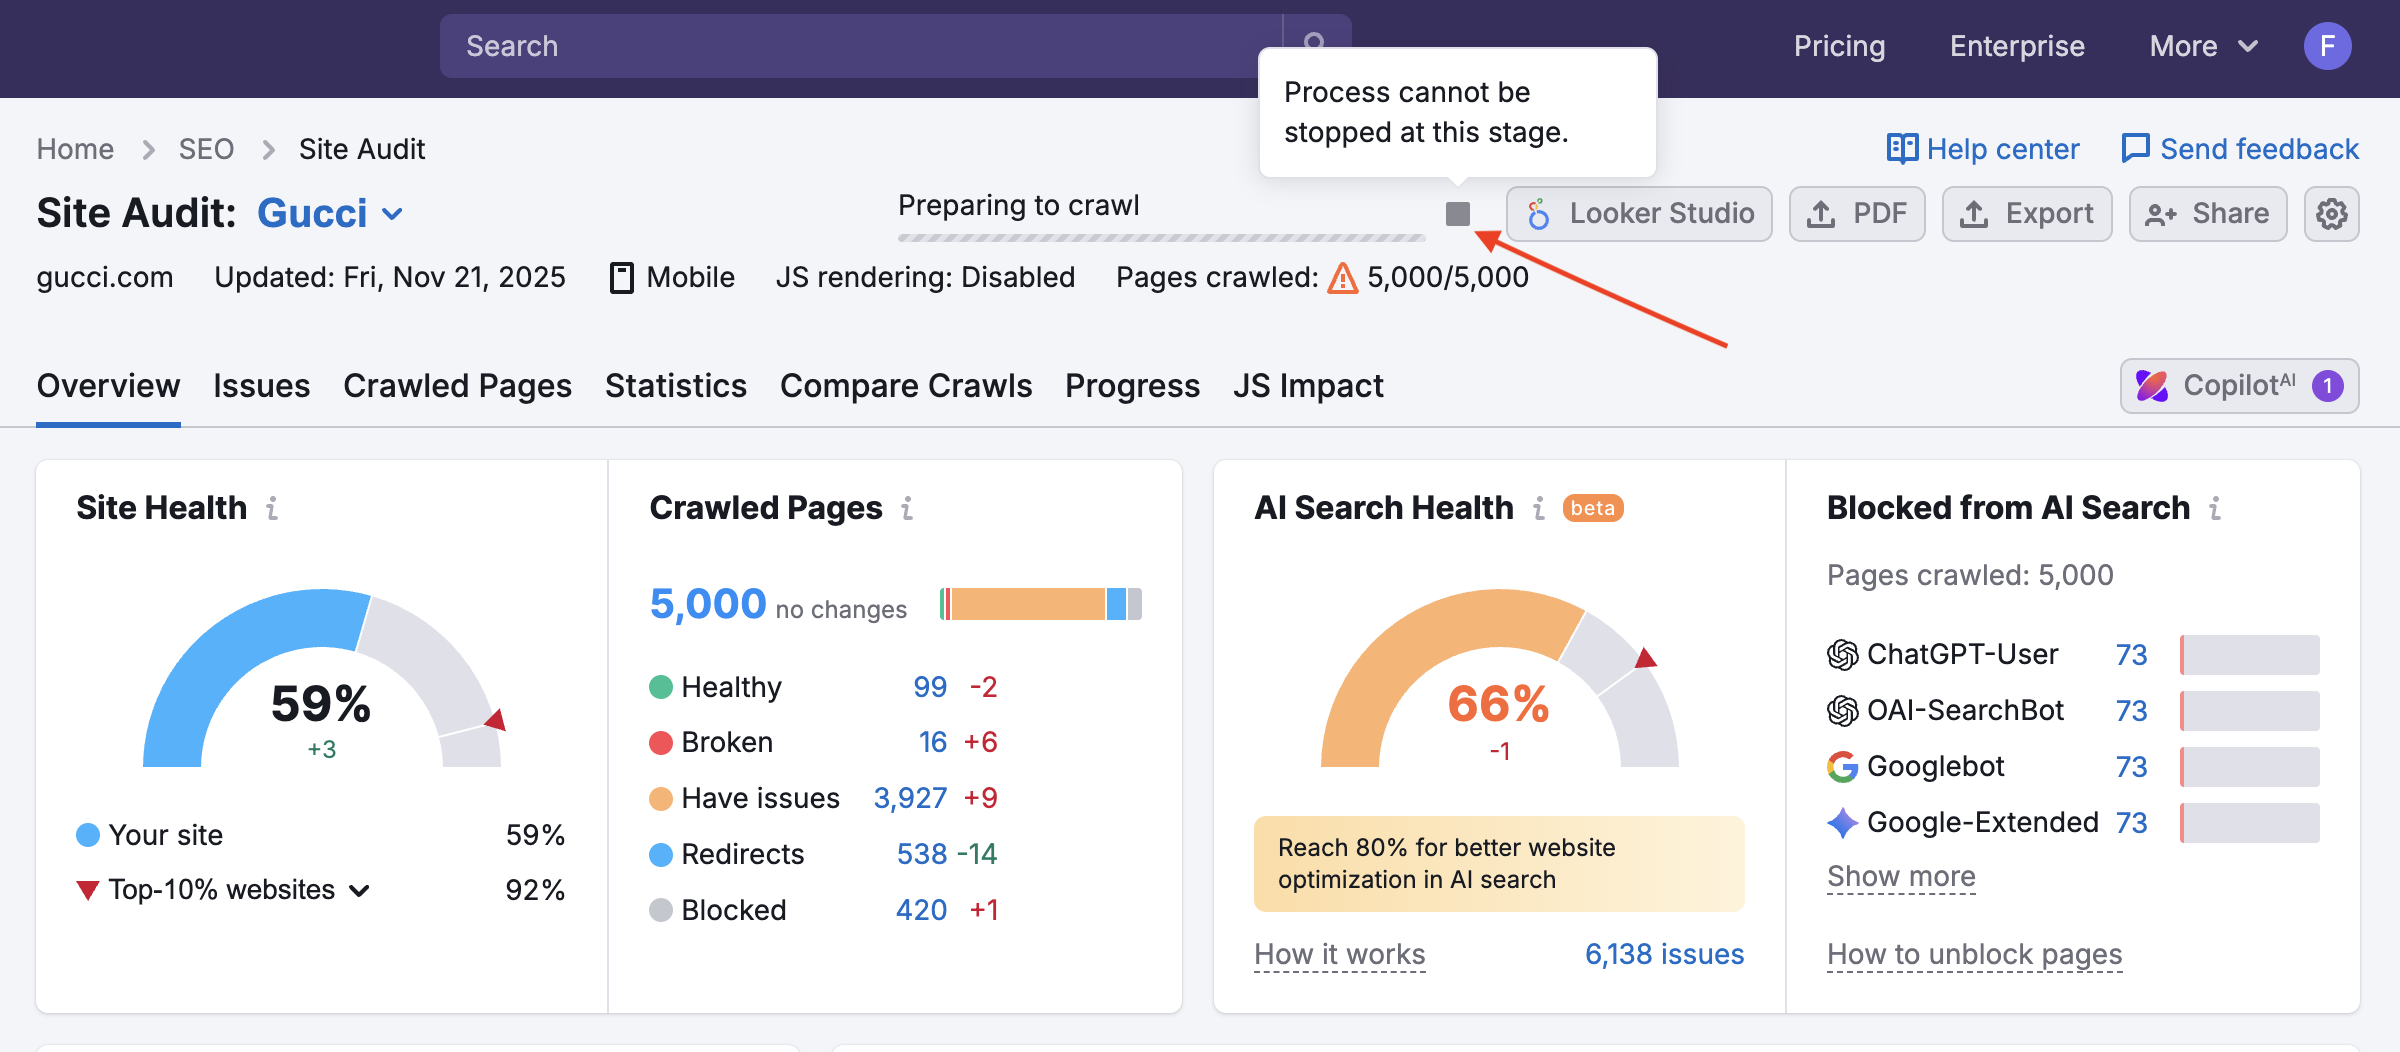Stop the crawl in progress
This screenshot has height=1052, width=2400.
(1458, 214)
